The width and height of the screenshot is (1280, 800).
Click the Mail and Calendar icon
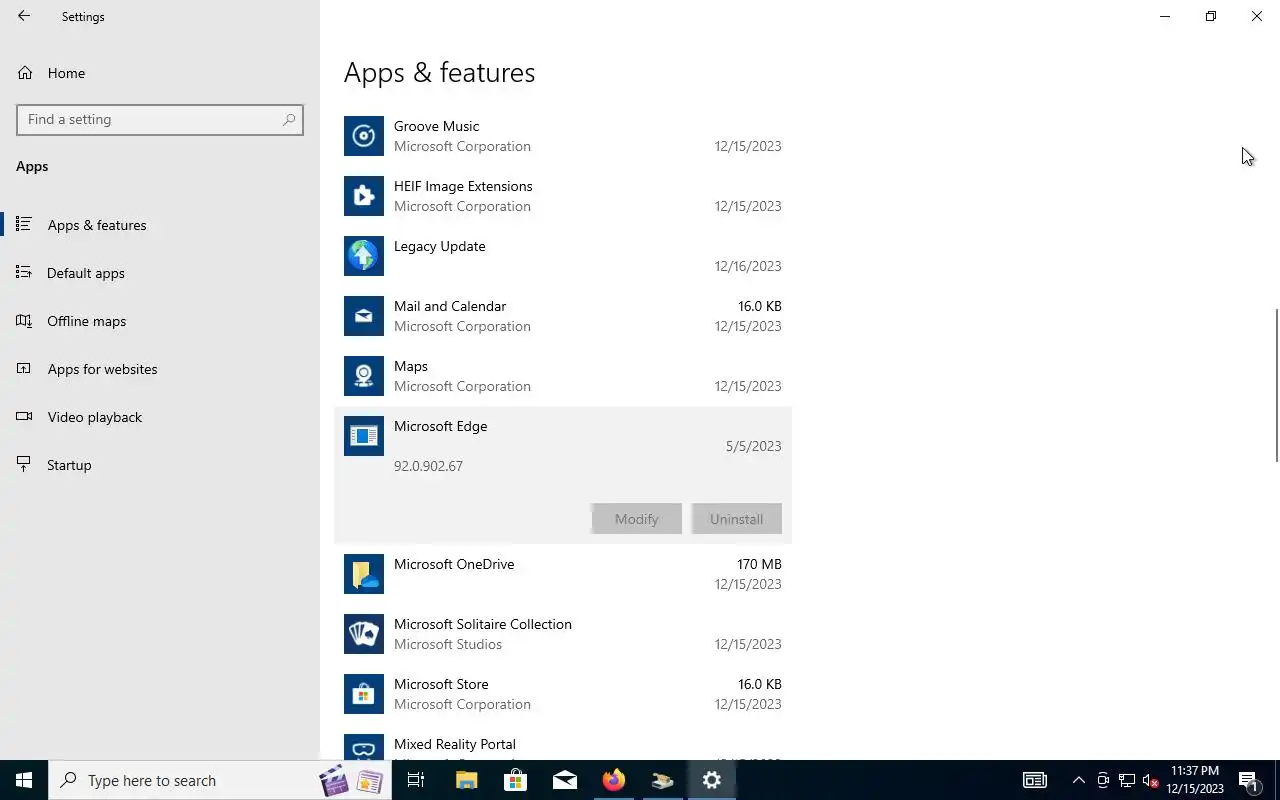(x=364, y=316)
